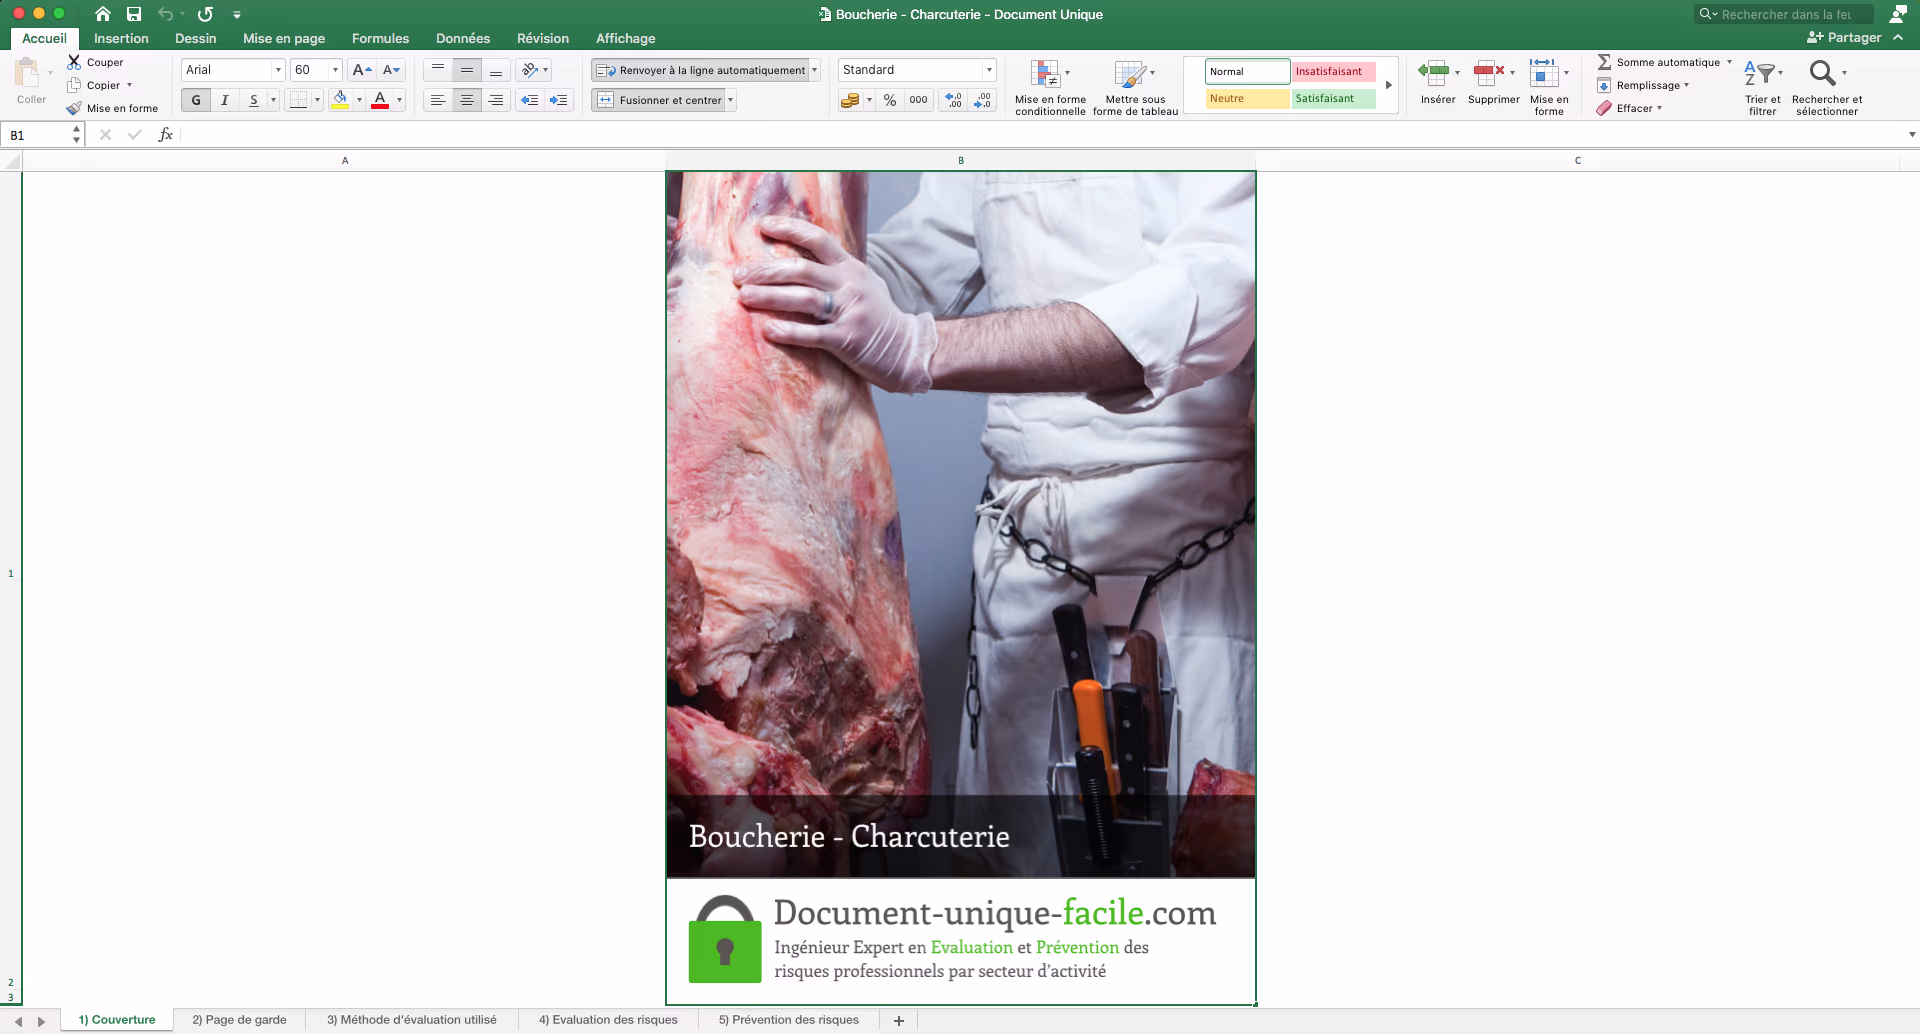Redo the last action

pos(205,14)
